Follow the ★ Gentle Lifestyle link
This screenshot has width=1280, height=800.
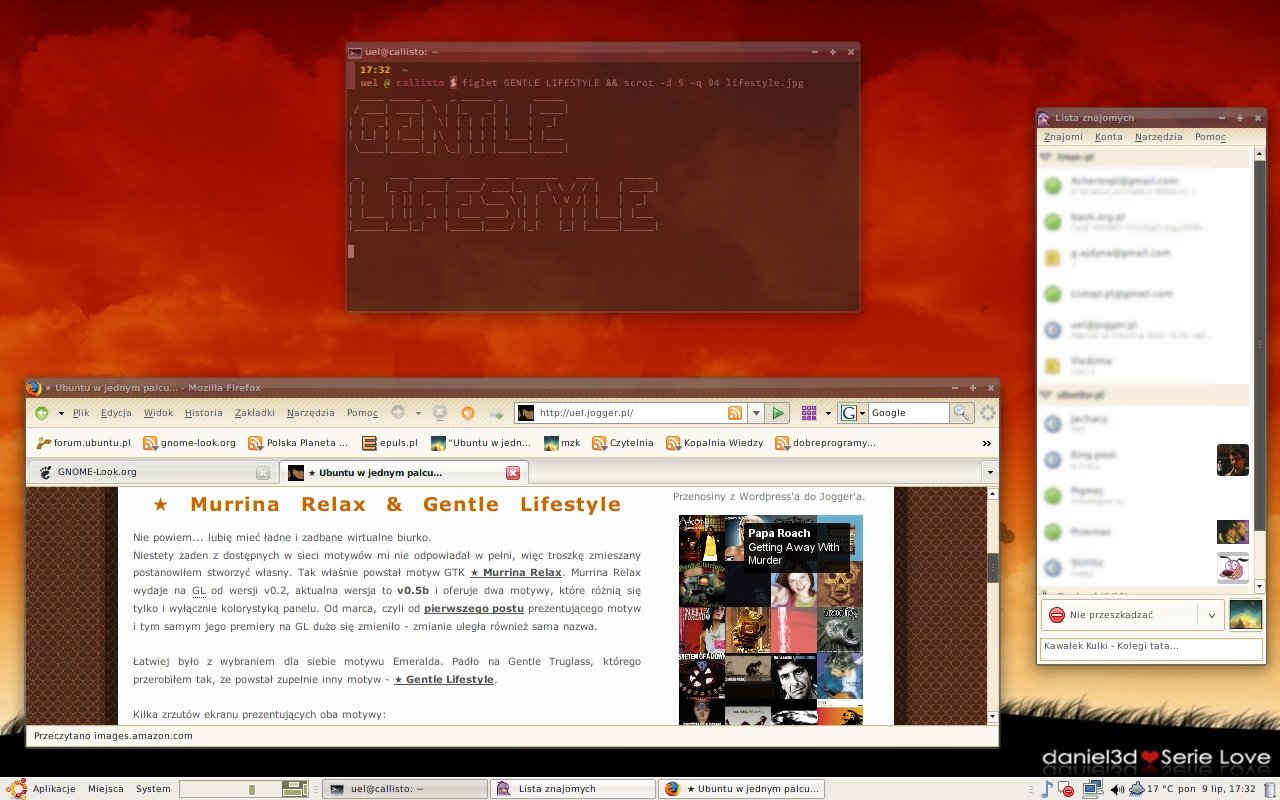443,680
